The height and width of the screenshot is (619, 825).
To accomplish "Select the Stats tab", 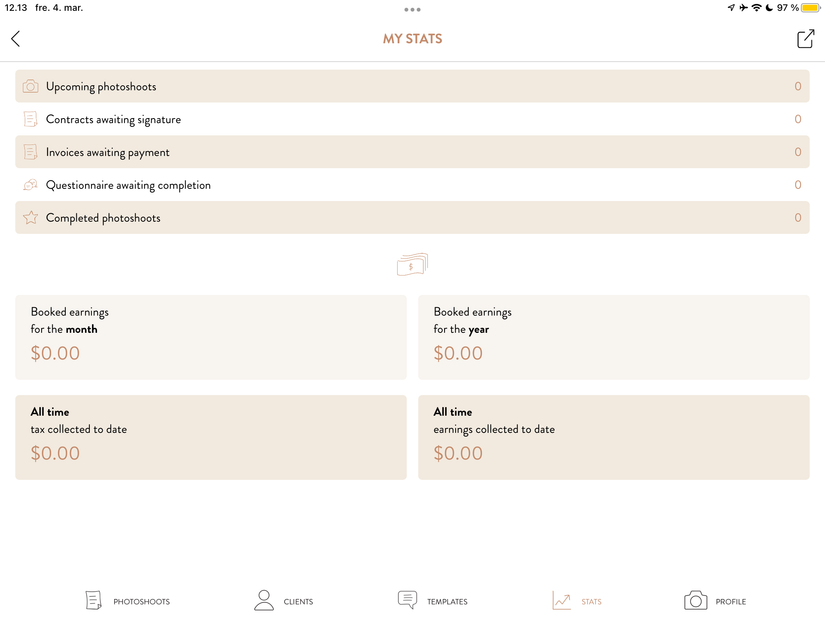I will 577,601.
